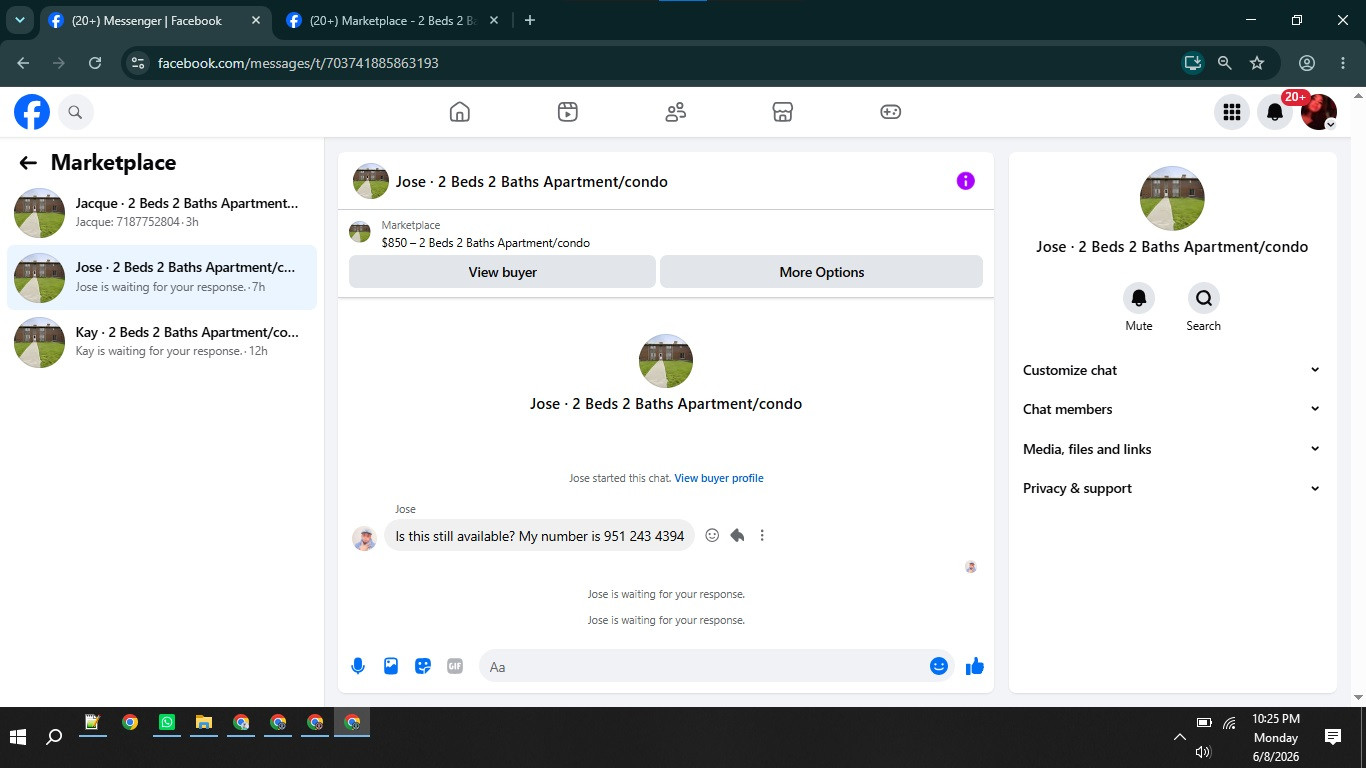Open the emoji picker in the message box
Image resolution: width=1366 pixels, height=768 pixels.
pyautogui.click(x=939, y=666)
